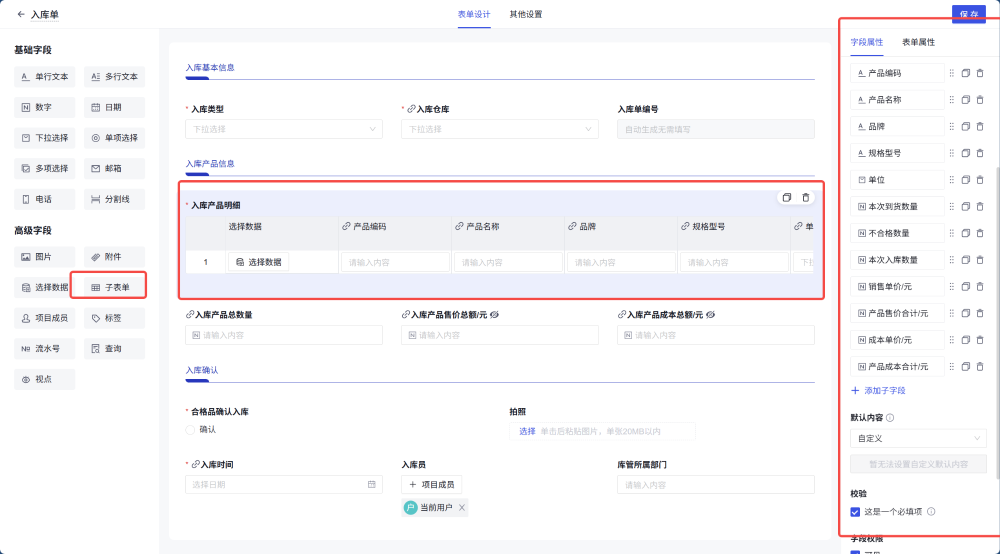
Task: Switch to the 表单属性 tab
Action: click(918, 43)
